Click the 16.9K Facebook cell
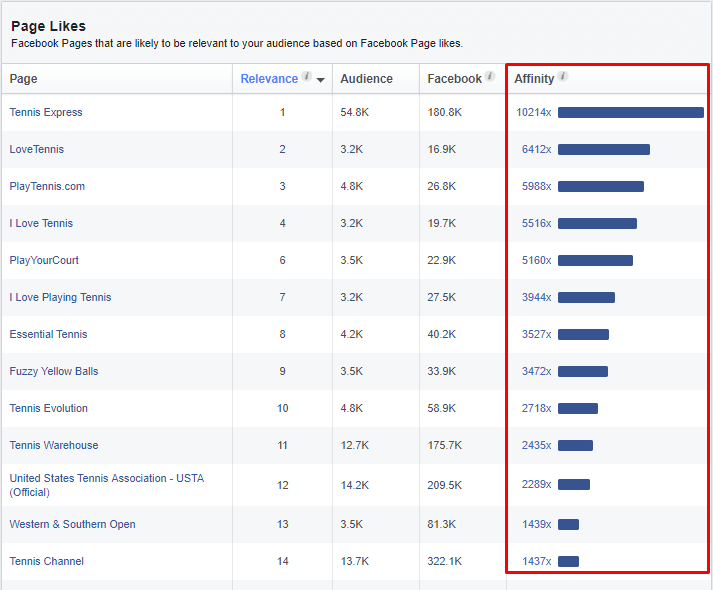 [x=442, y=149]
